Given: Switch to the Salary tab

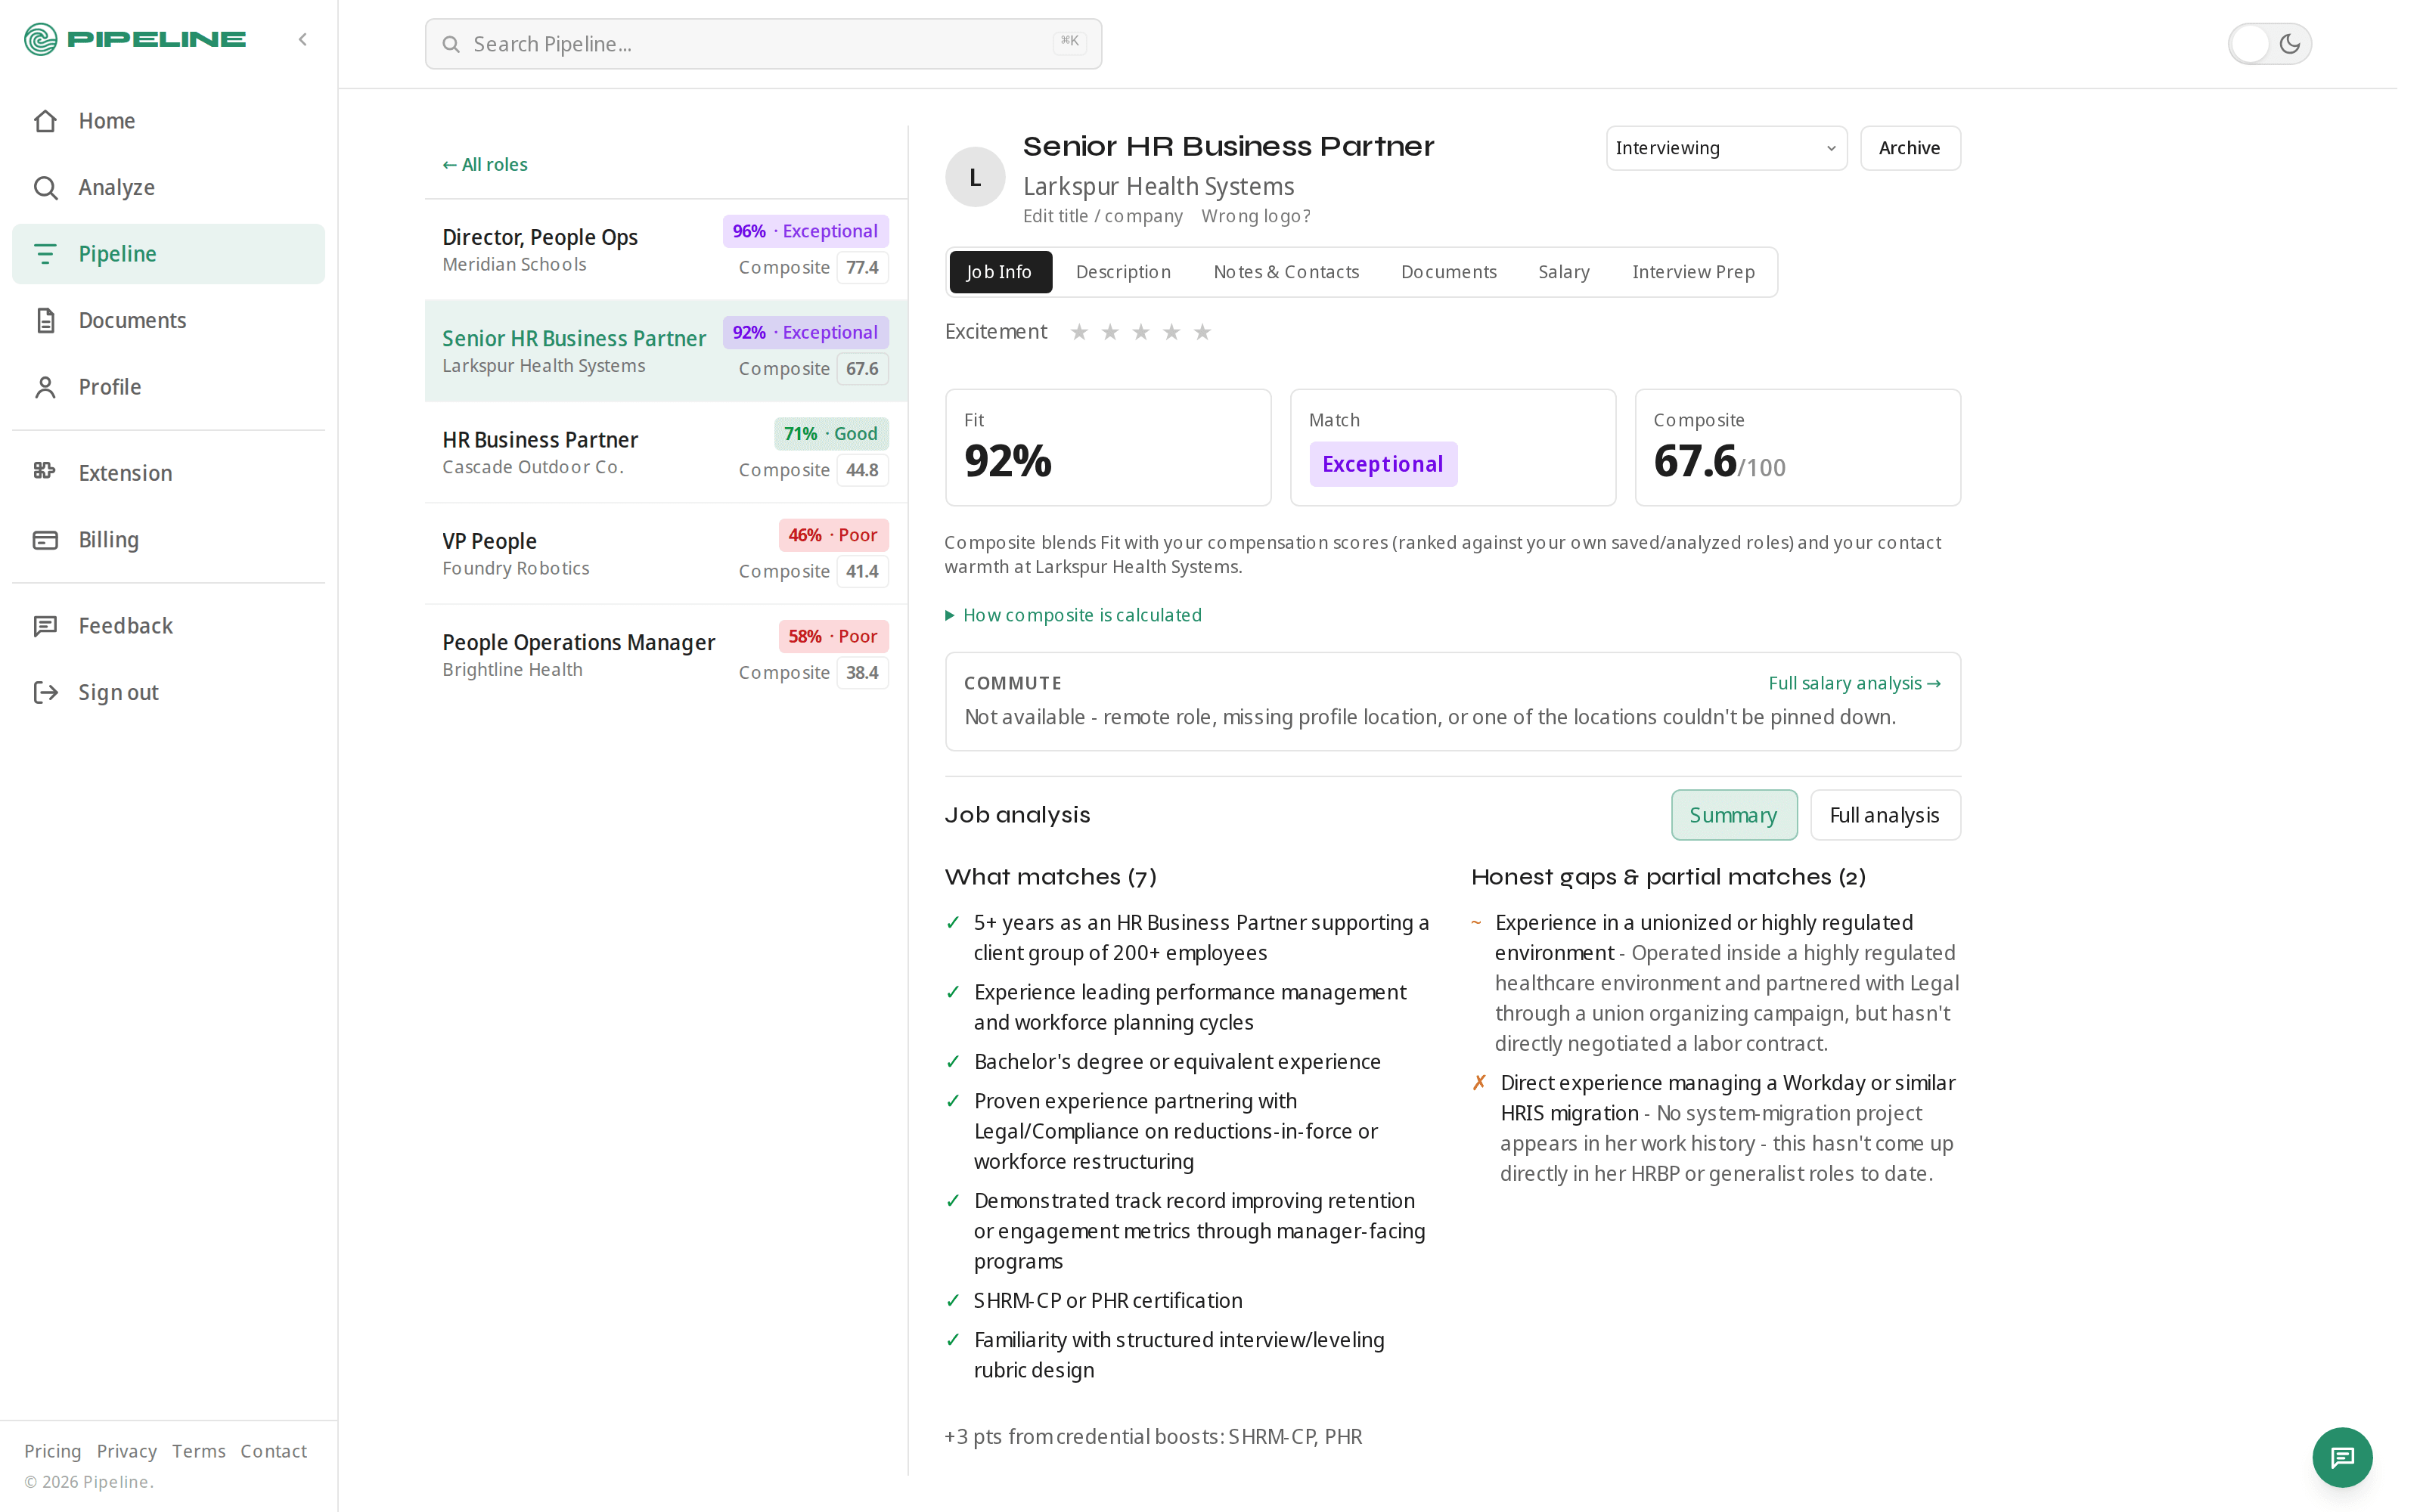Looking at the screenshot, I should pos(1563,272).
